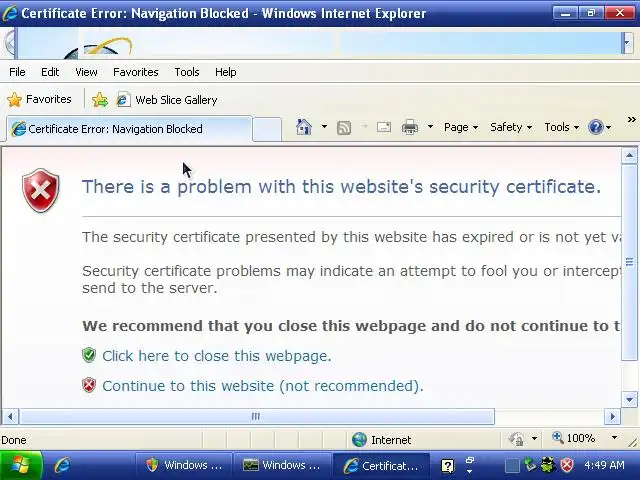The height and width of the screenshot is (480, 640).
Task: Click the taskbar restore windows icon
Action: [469, 460]
